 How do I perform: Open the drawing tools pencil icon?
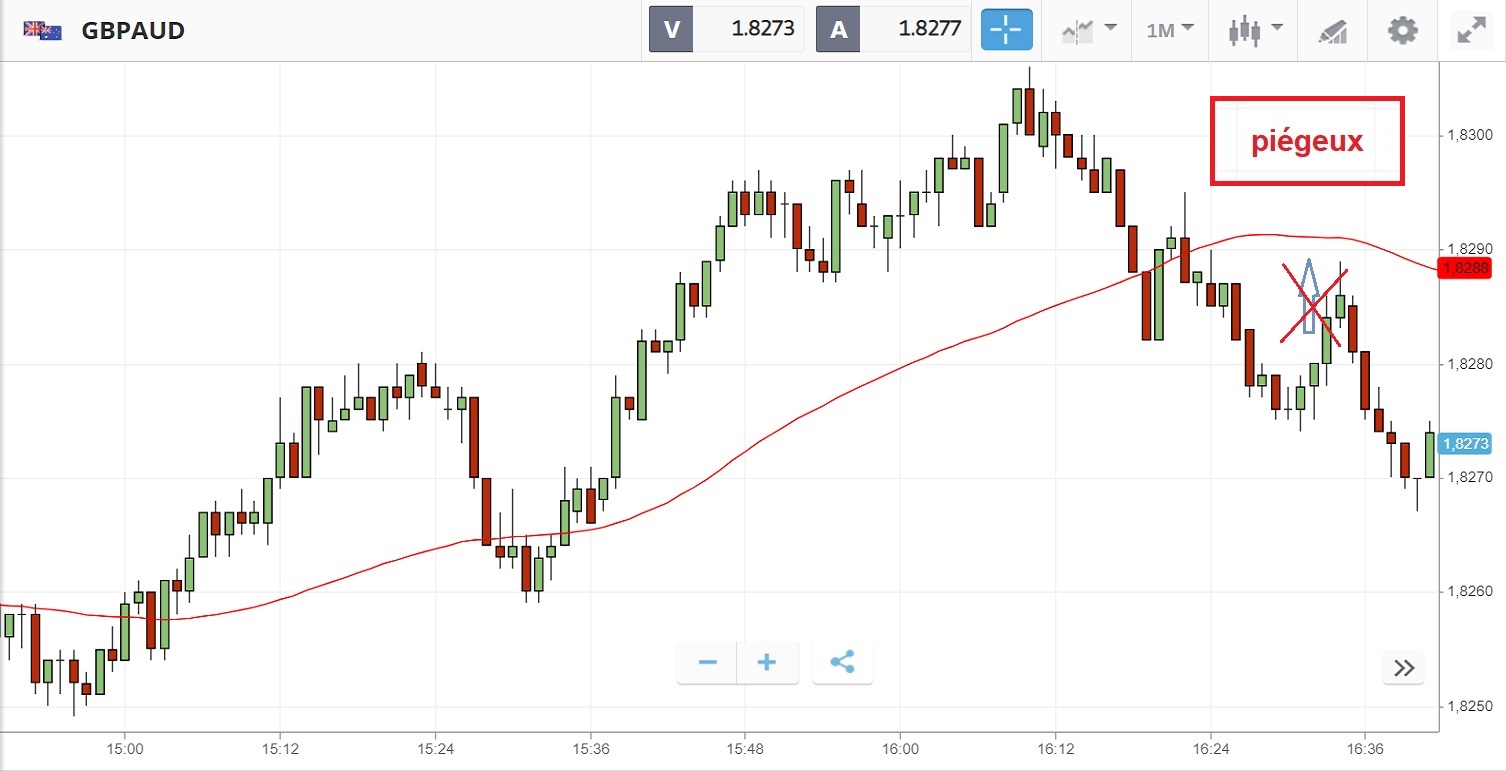[1333, 30]
